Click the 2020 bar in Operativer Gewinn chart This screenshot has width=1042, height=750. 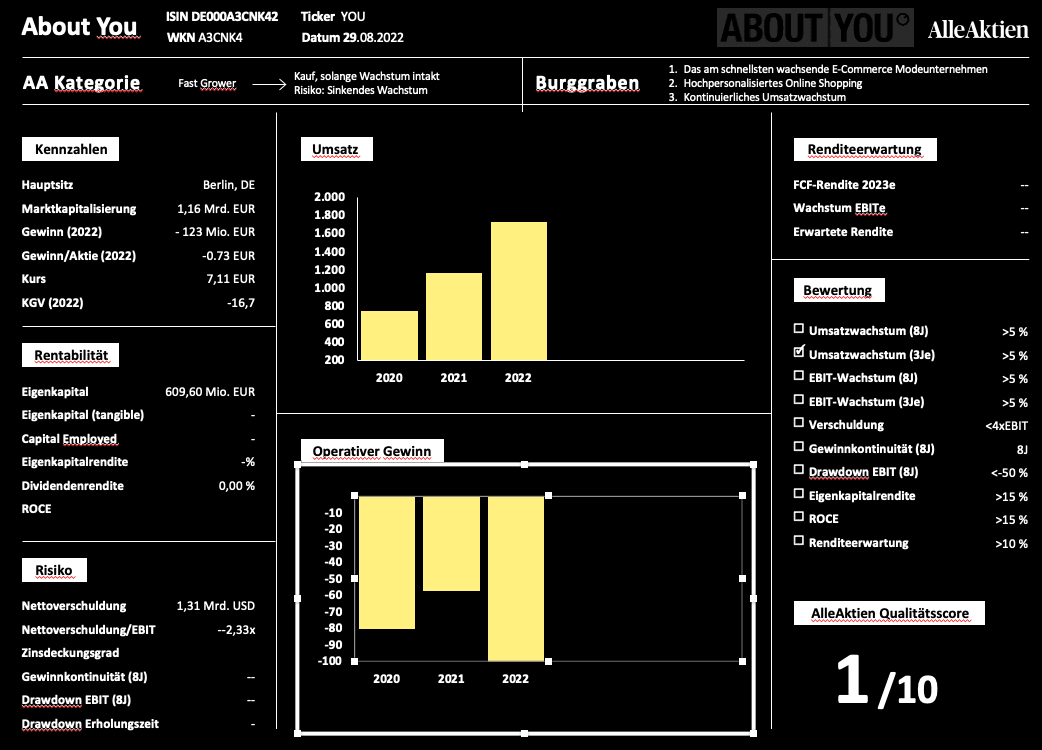(387, 562)
